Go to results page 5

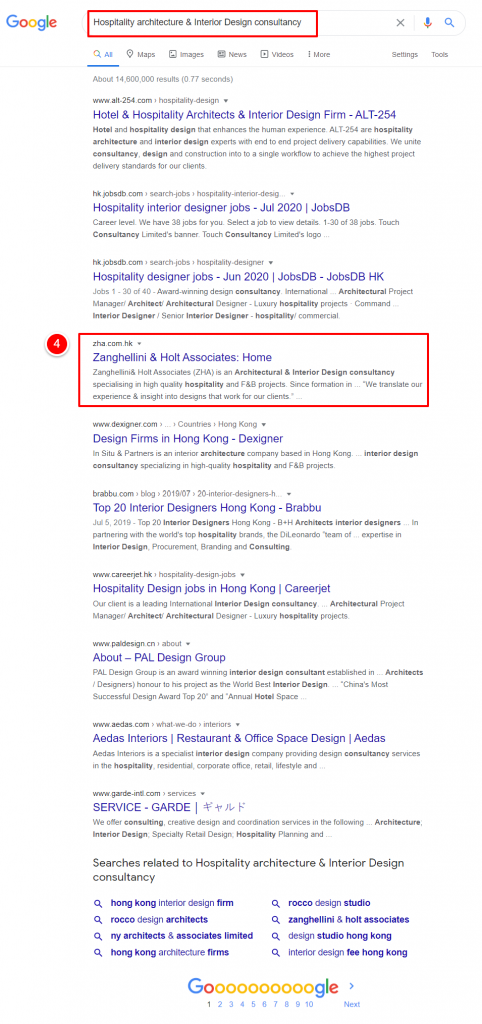click(x=253, y=1004)
